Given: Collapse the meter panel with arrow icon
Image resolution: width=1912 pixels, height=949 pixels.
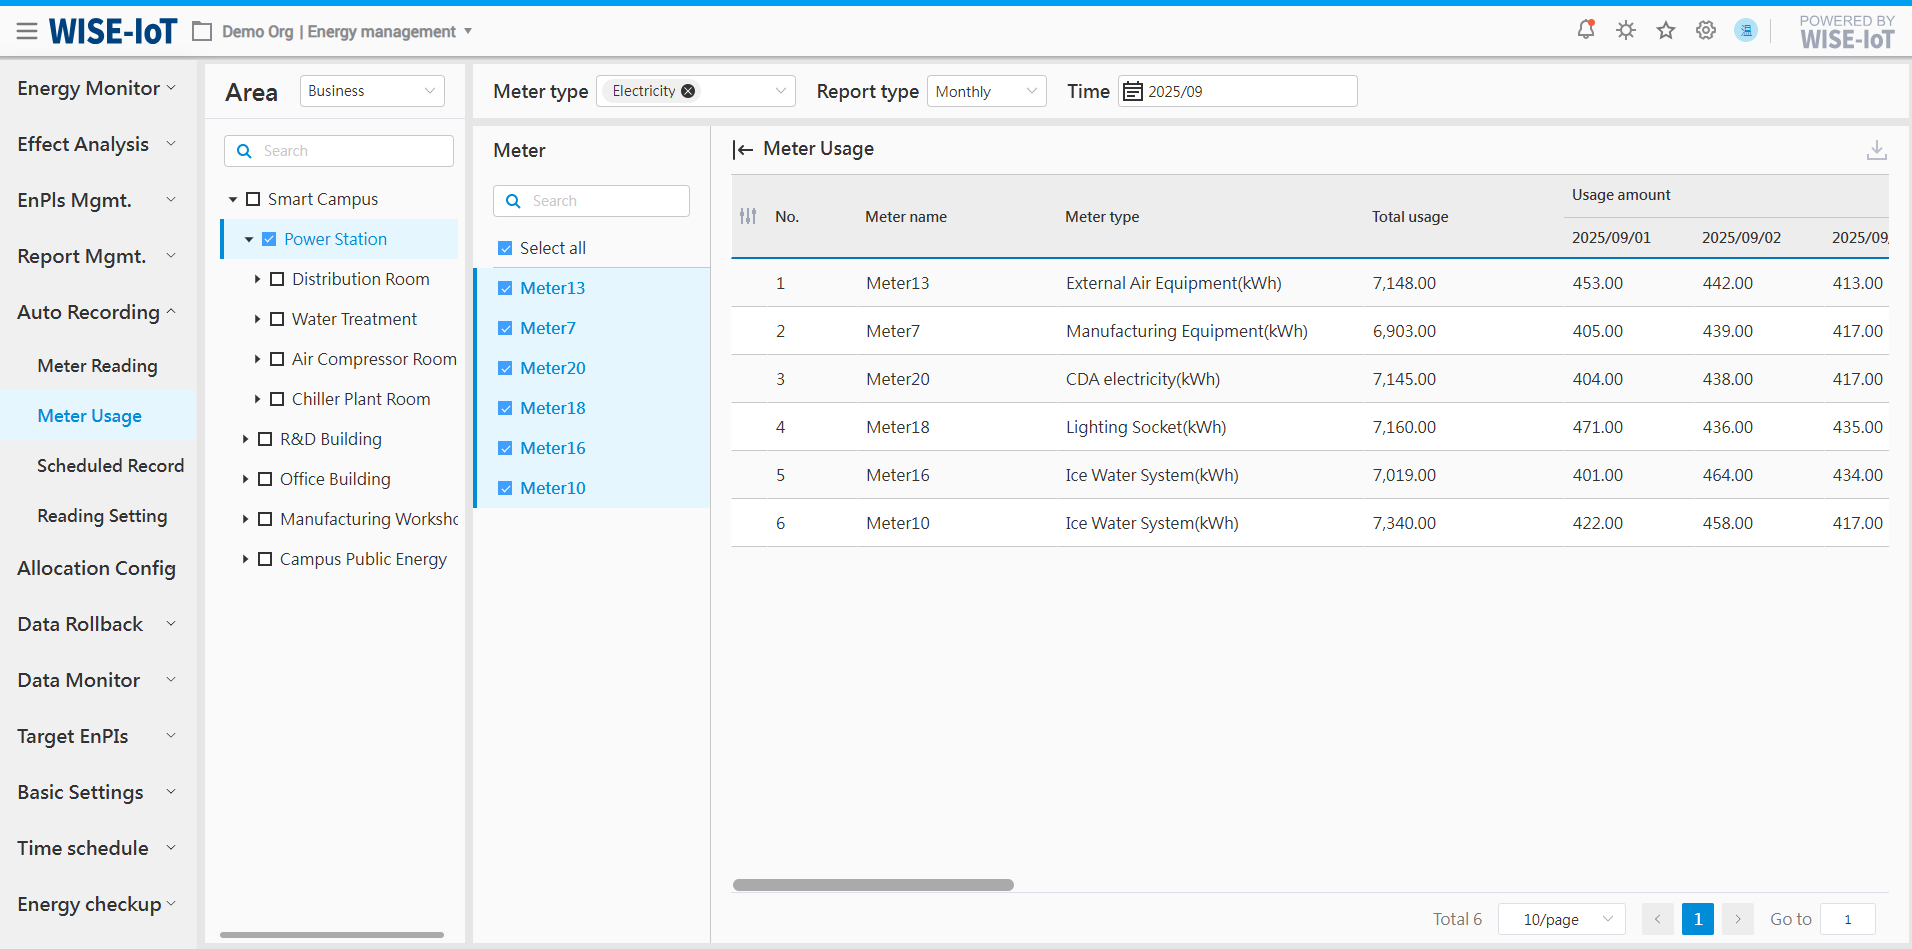Looking at the screenshot, I should pyautogui.click(x=743, y=150).
